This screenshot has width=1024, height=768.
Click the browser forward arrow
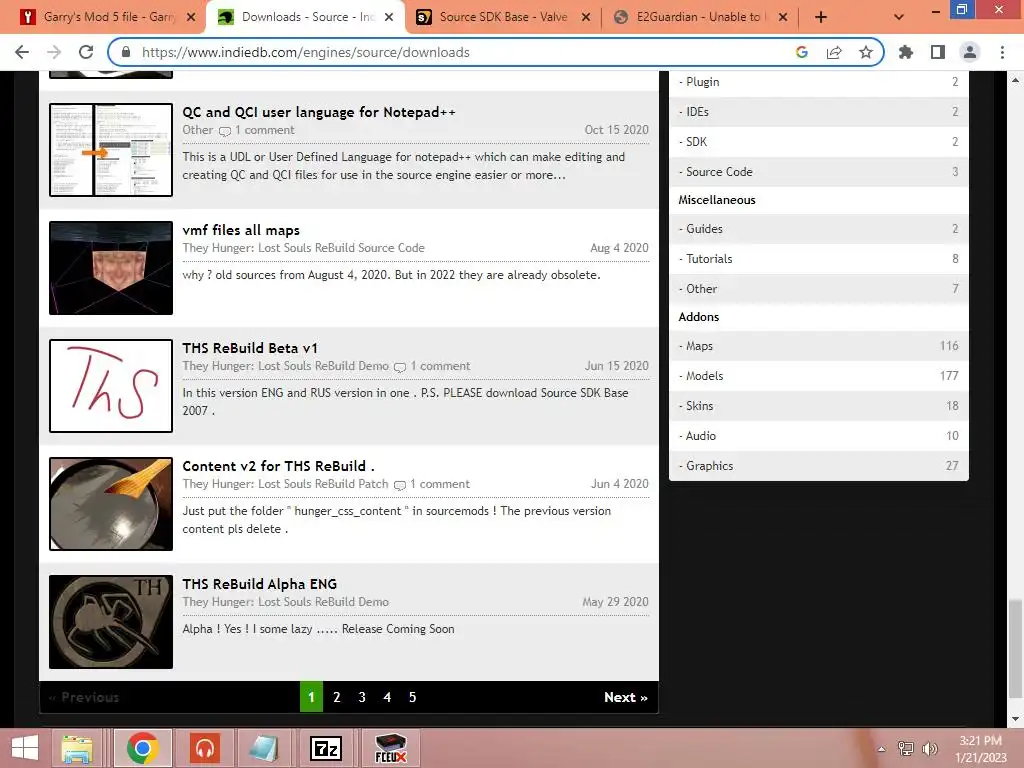tap(54, 52)
